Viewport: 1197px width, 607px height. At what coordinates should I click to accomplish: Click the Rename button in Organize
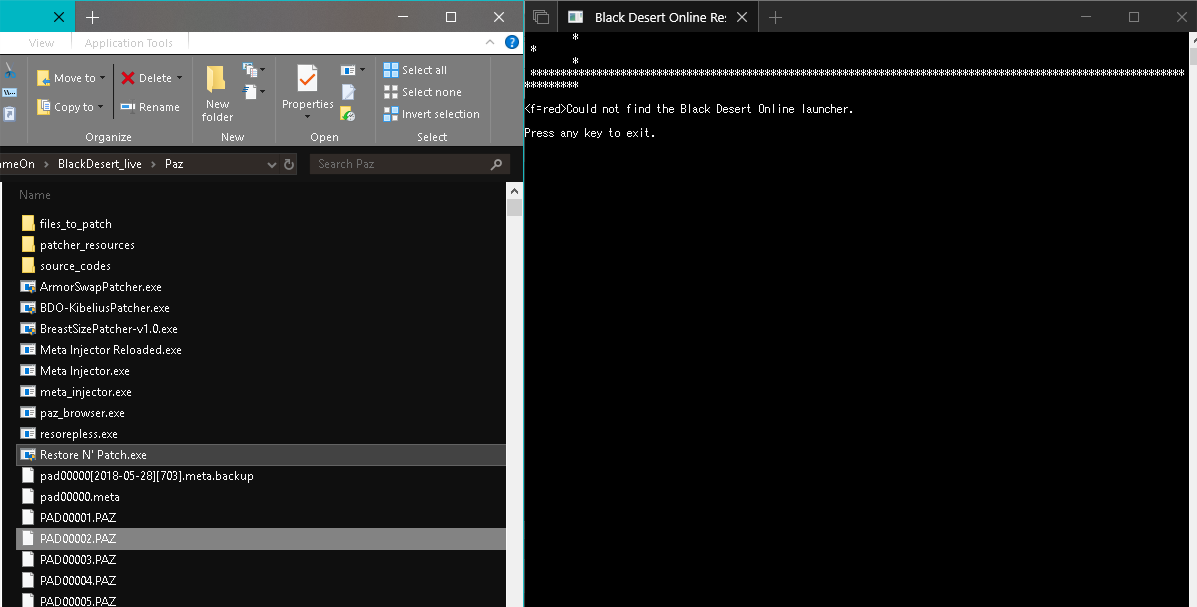tap(150, 107)
